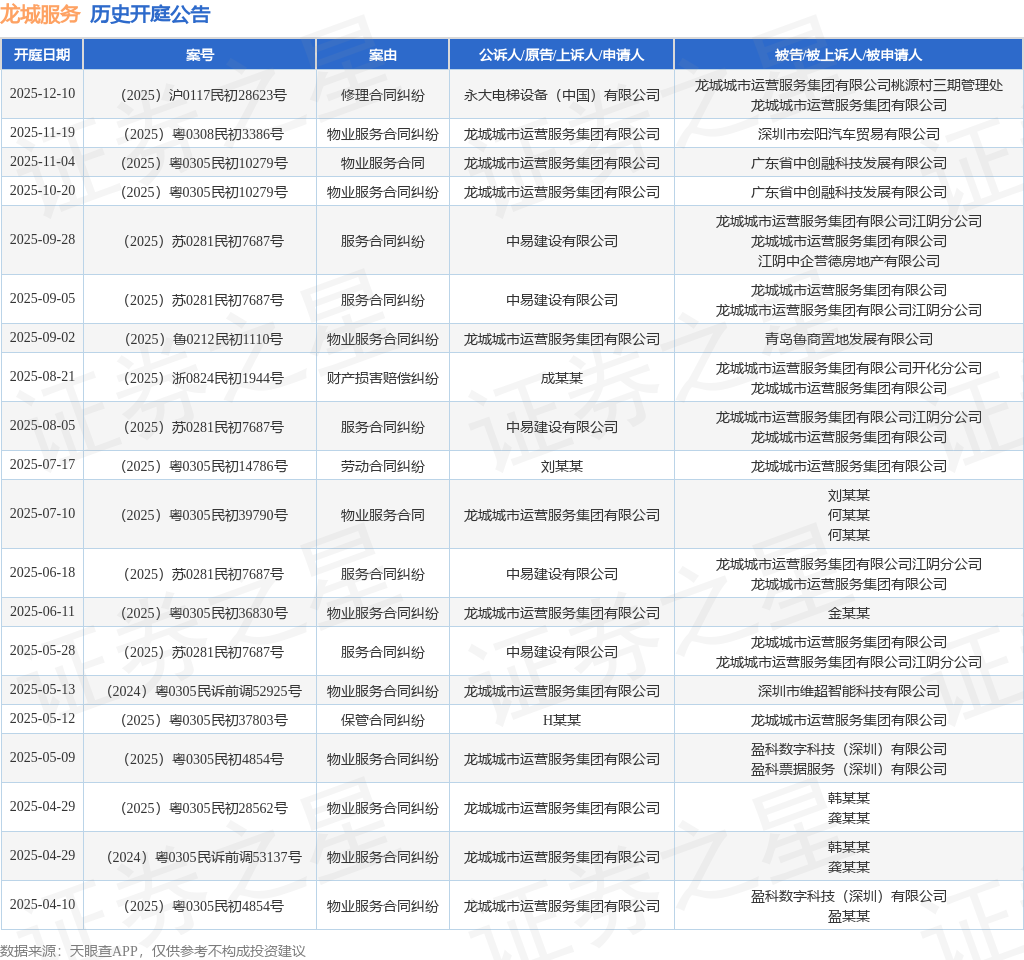Click the 公诉人/原告/上诉人/申请人 column header

point(562,55)
